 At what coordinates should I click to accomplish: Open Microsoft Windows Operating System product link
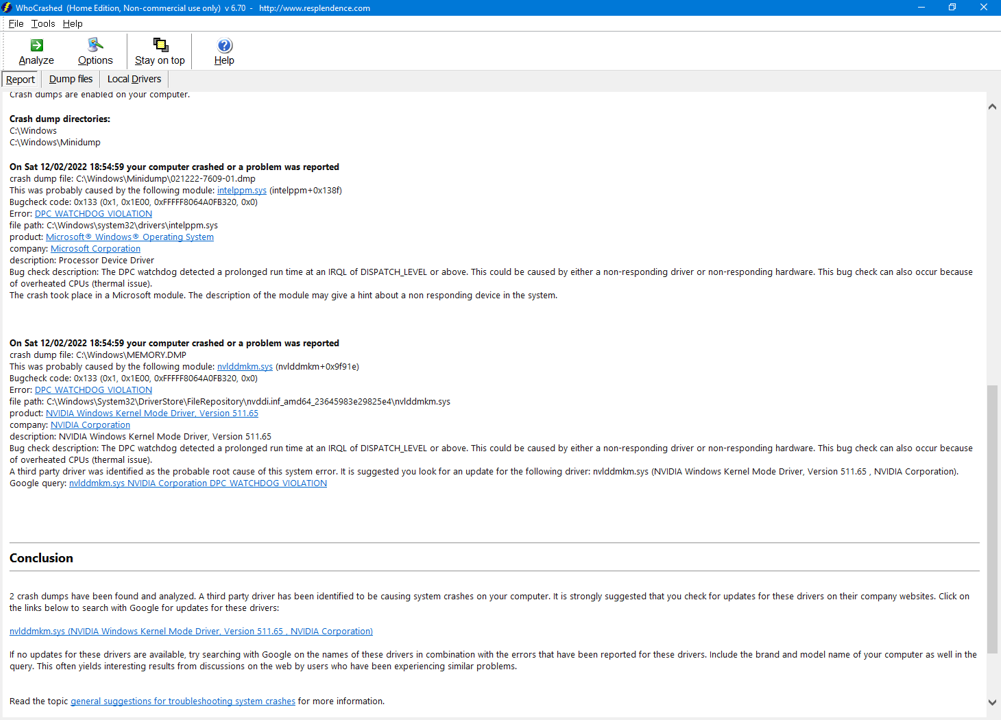pyautogui.click(x=130, y=237)
